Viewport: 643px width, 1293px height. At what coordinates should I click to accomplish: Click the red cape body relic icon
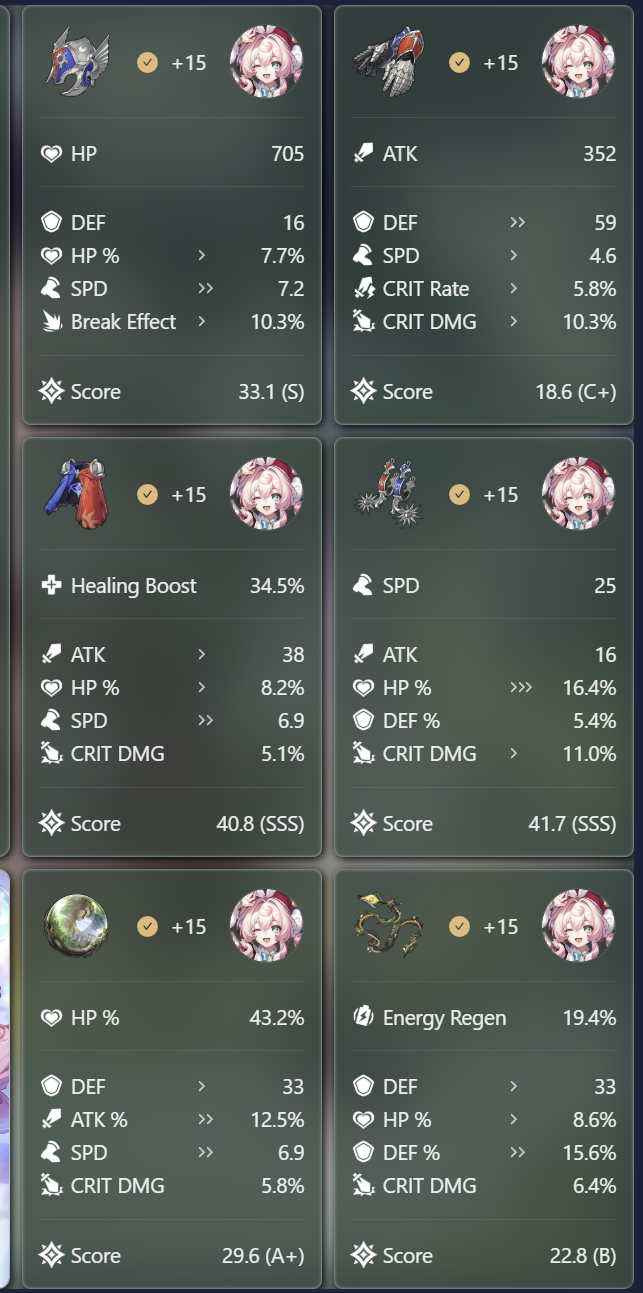[76, 494]
